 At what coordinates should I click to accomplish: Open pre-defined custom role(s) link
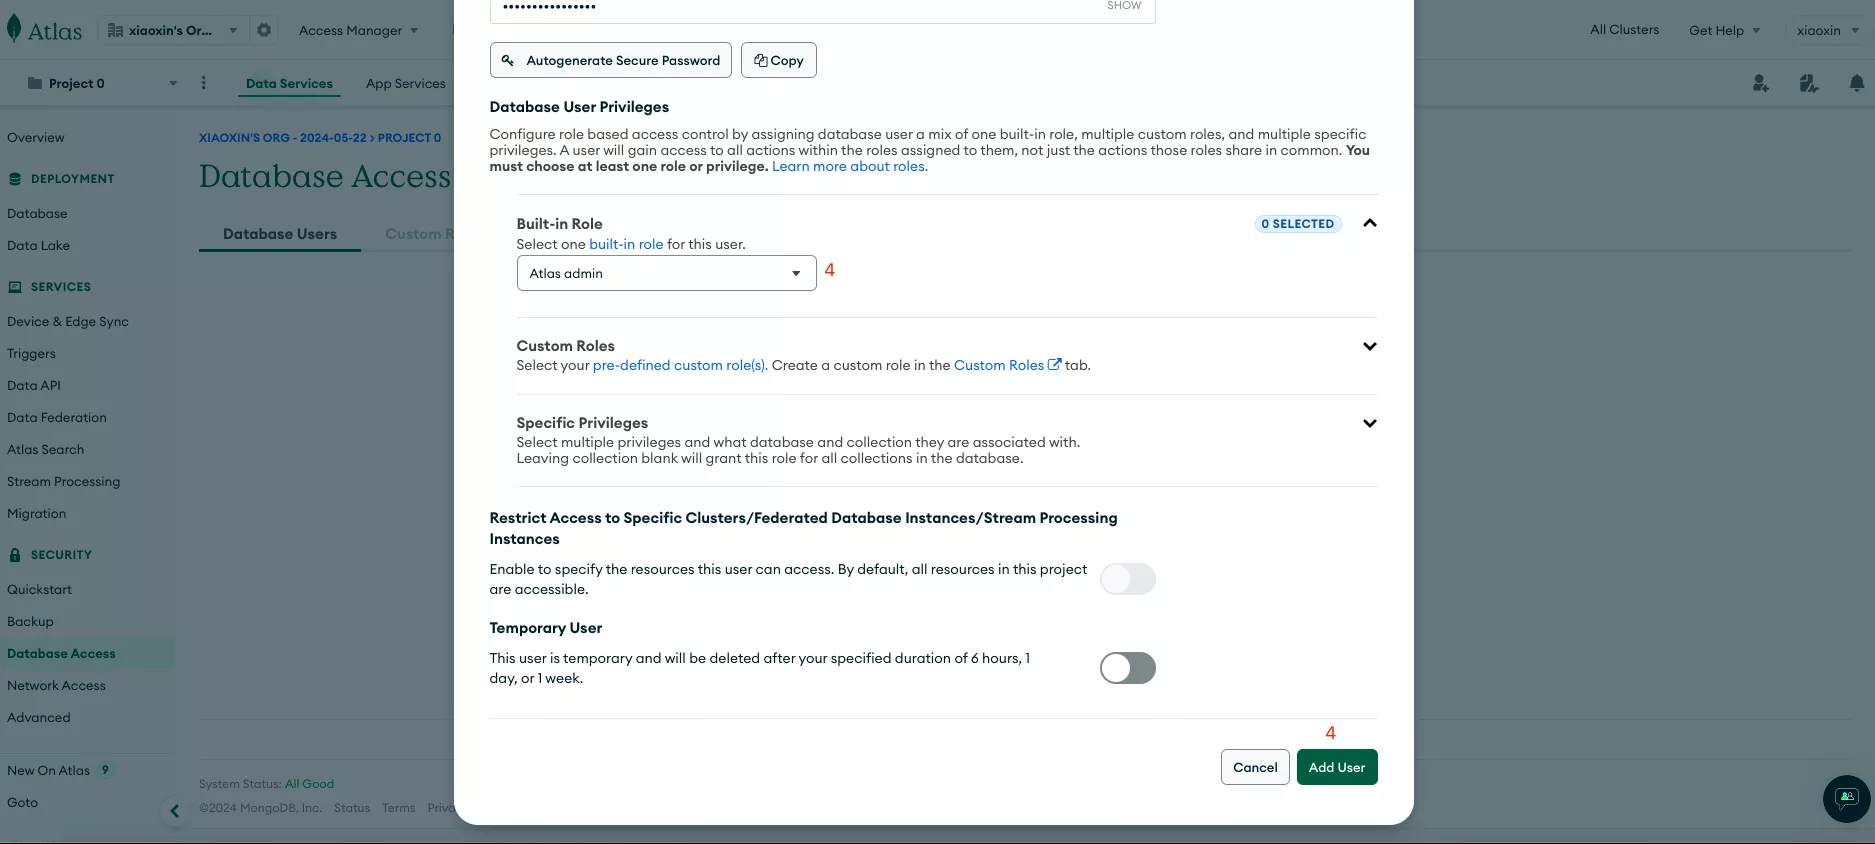click(x=680, y=365)
